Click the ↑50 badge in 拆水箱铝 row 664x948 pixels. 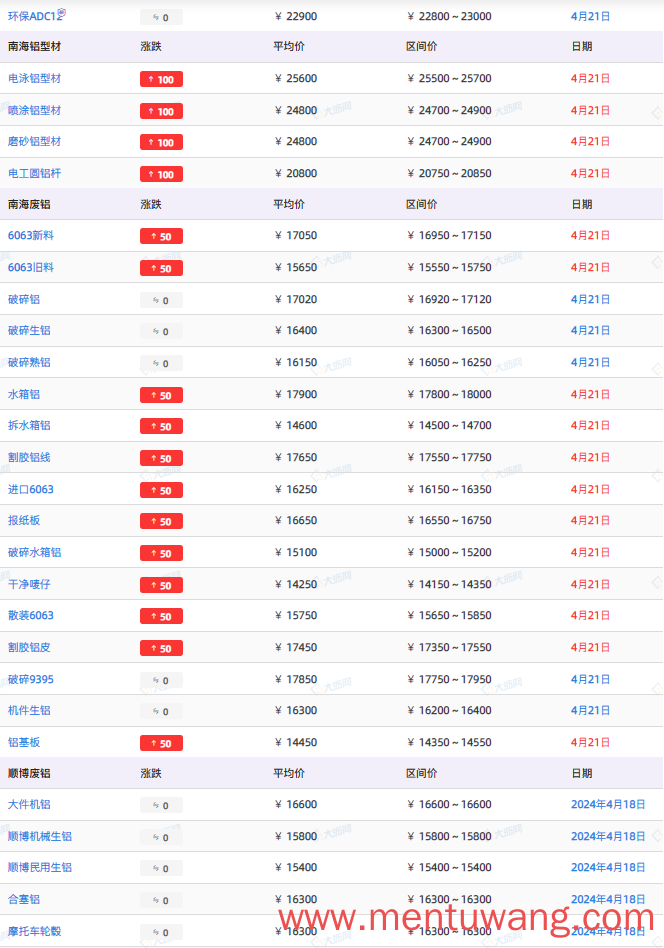161,426
